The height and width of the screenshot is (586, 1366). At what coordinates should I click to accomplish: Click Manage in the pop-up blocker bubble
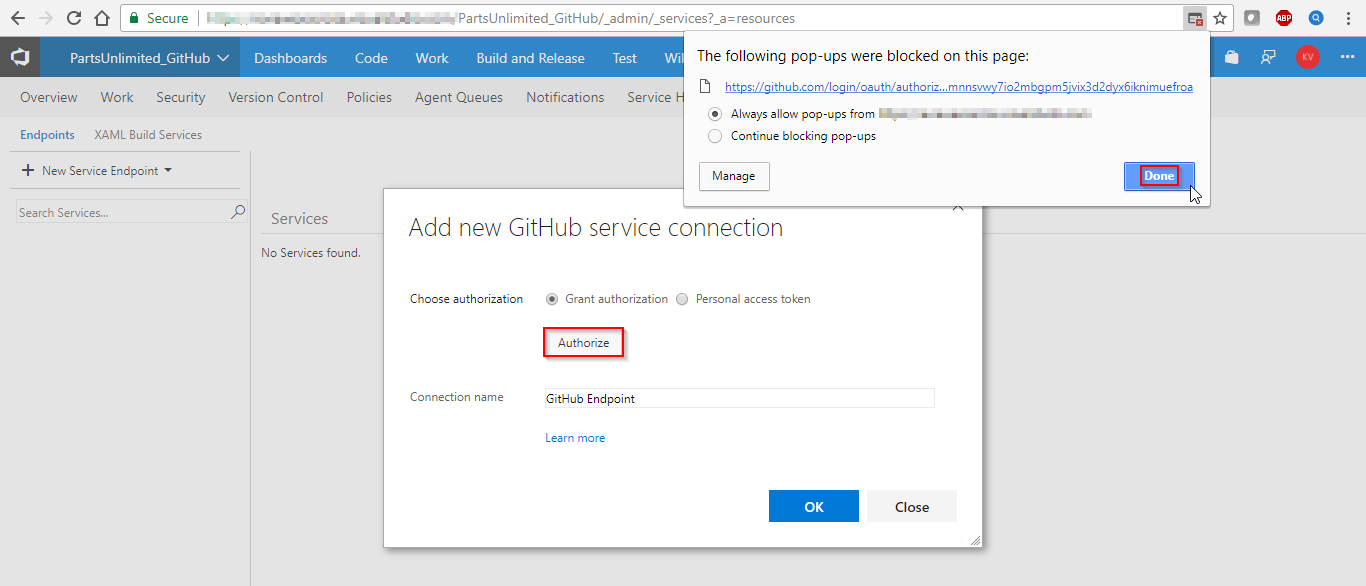pyautogui.click(x=734, y=176)
